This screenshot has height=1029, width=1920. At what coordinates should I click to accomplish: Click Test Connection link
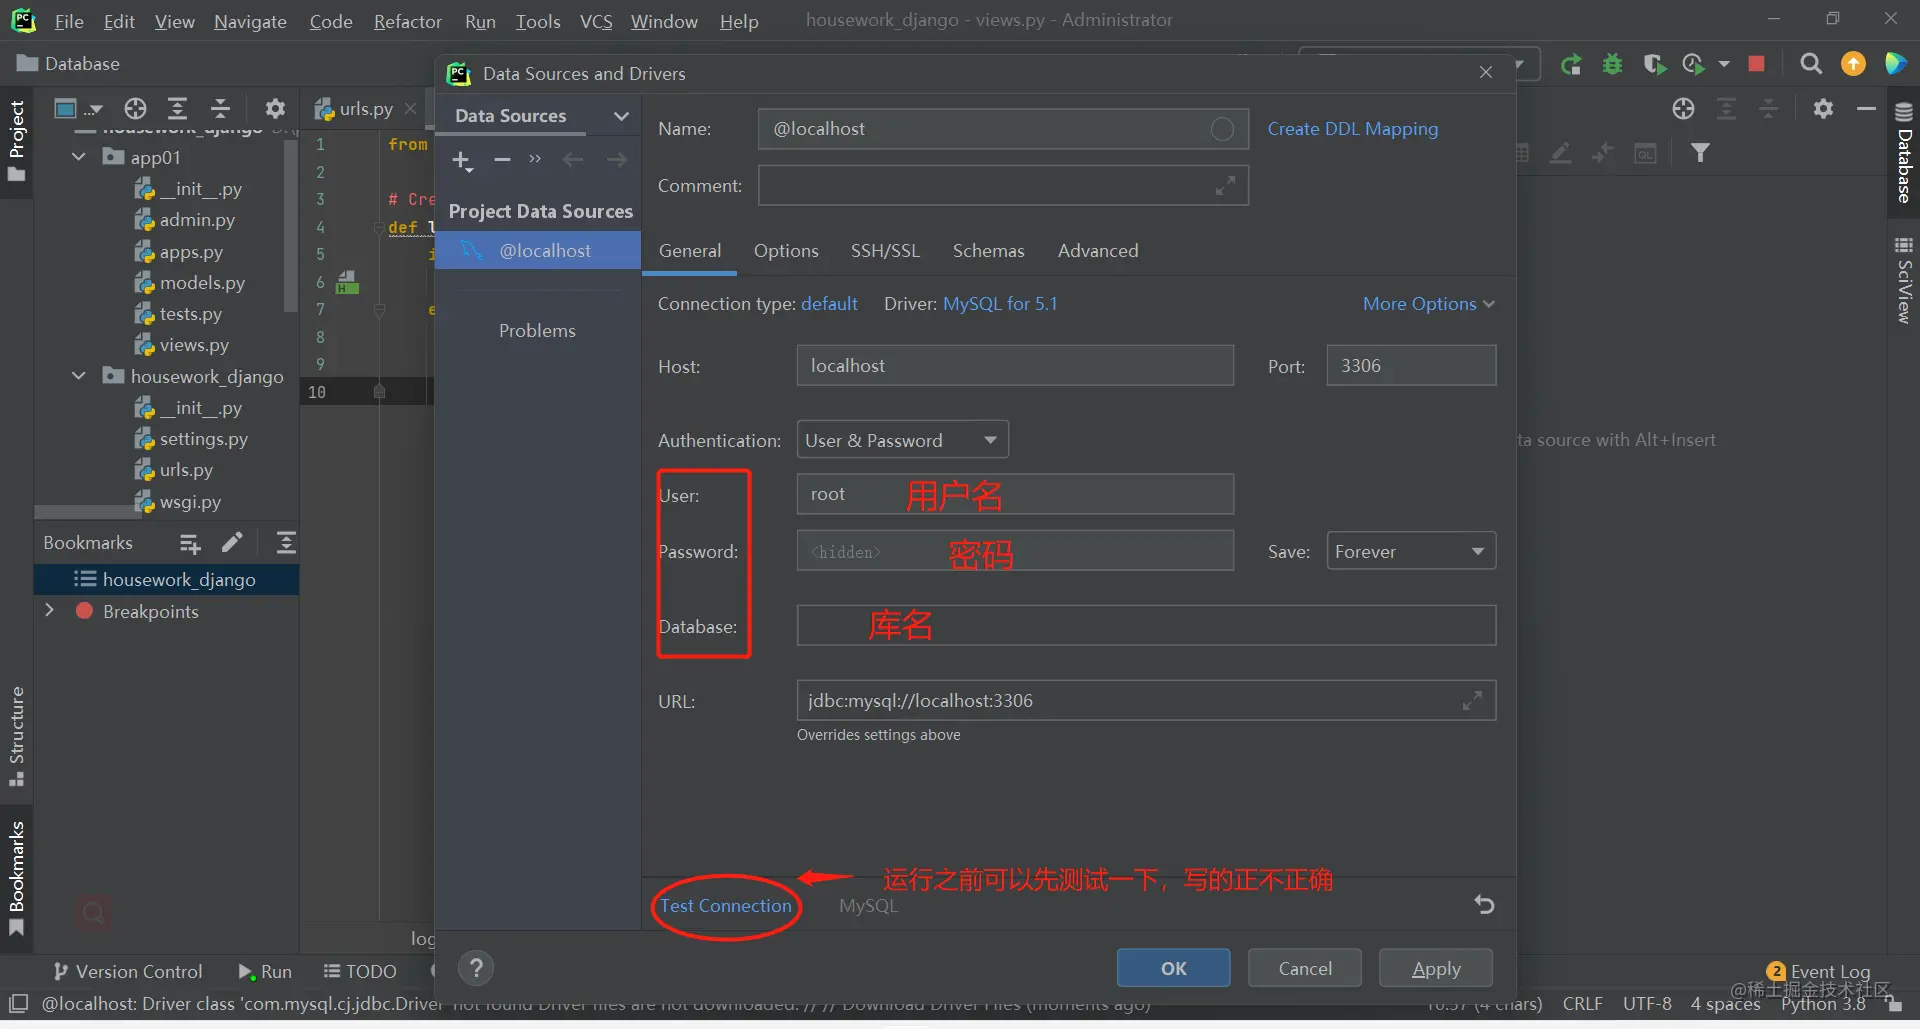[726, 906]
